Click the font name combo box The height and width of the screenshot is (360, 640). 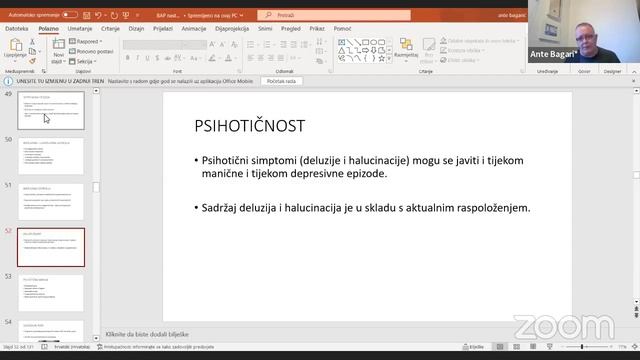[x=154, y=44]
